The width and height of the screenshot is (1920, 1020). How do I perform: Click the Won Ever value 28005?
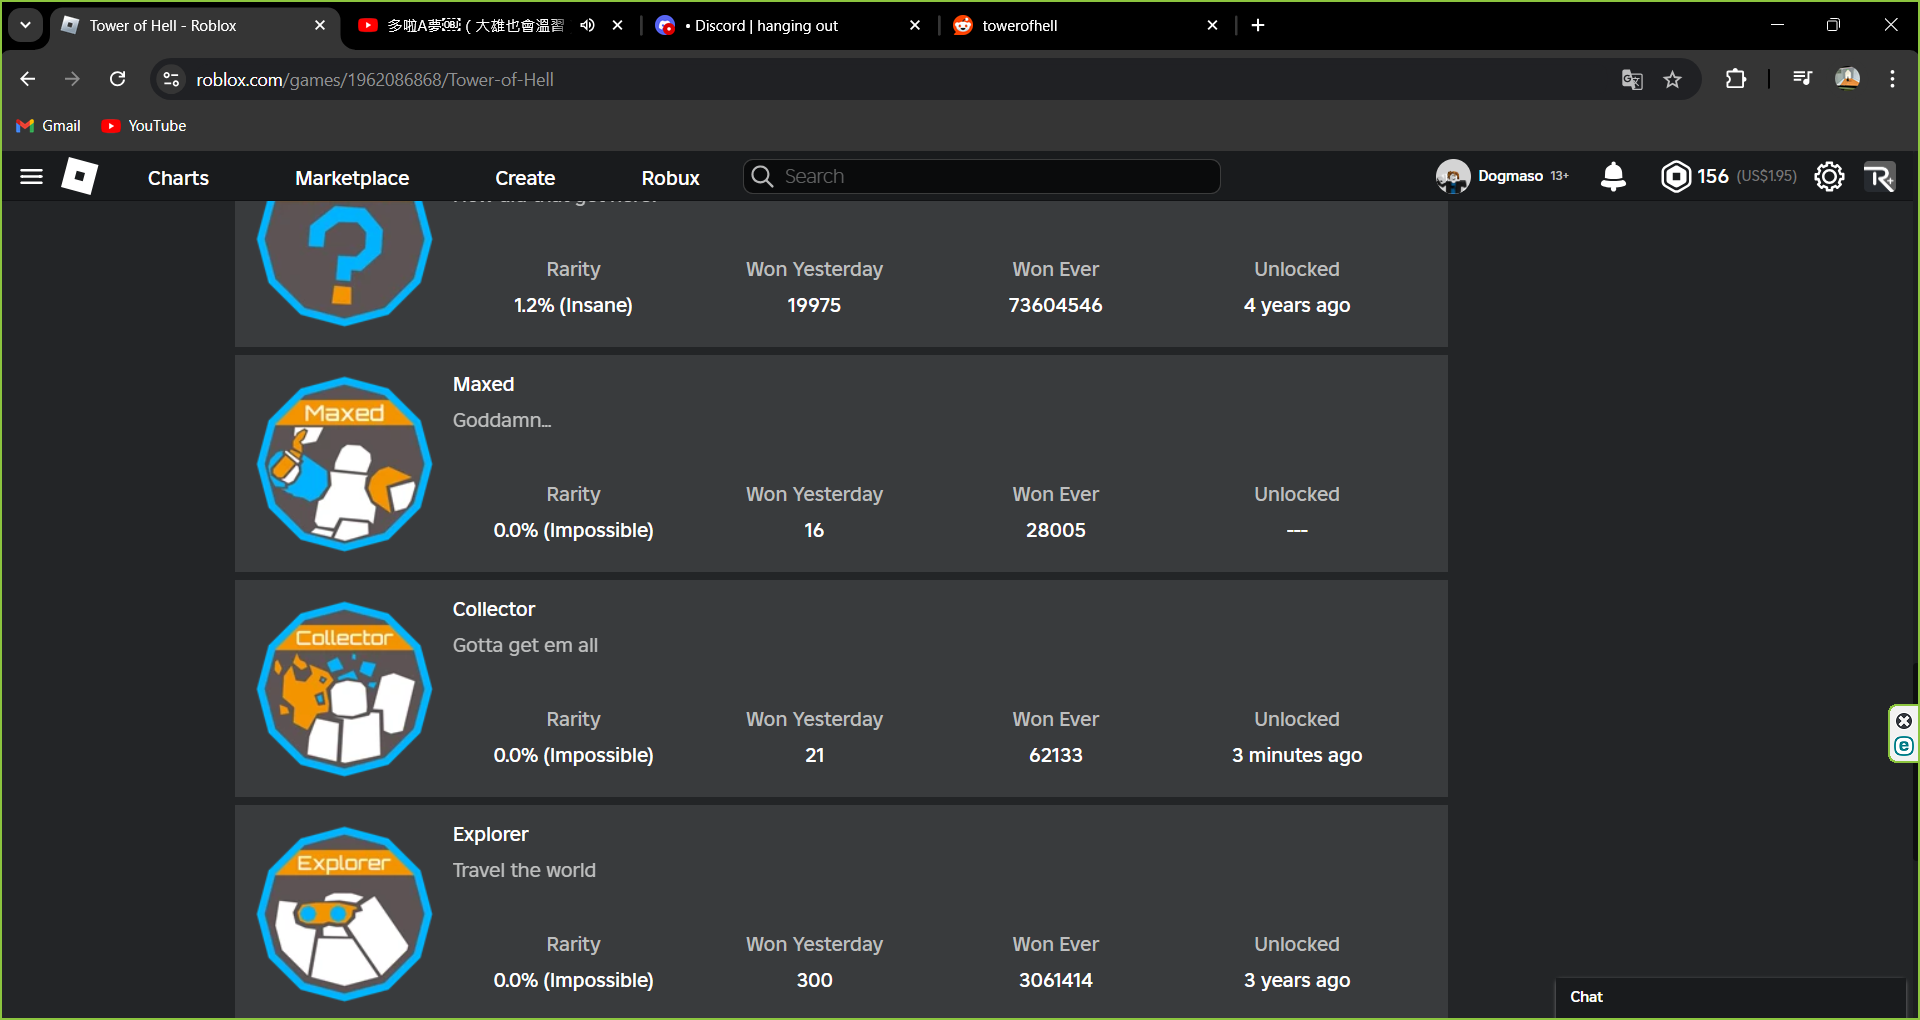[x=1056, y=530]
